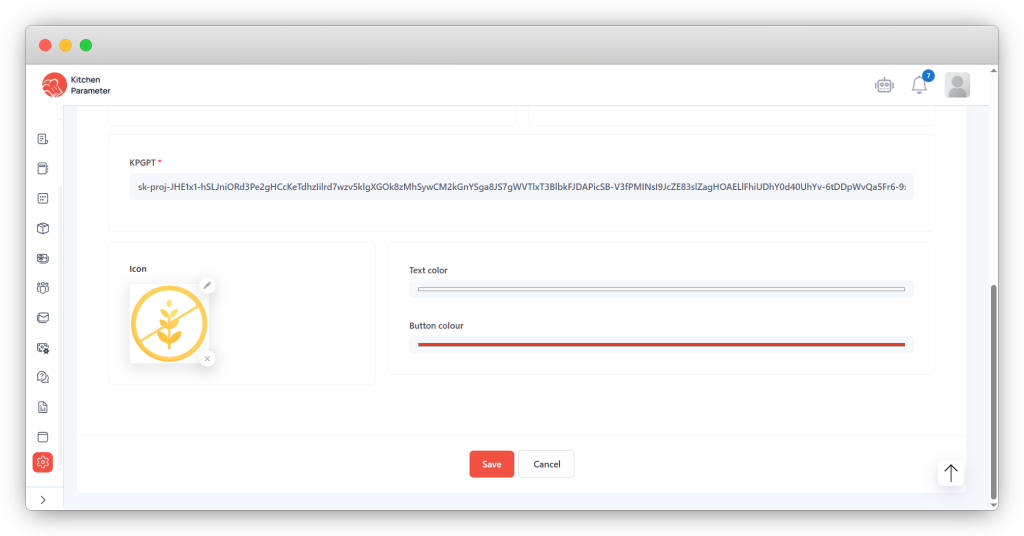Open the Button colour red swatch

click(x=661, y=344)
